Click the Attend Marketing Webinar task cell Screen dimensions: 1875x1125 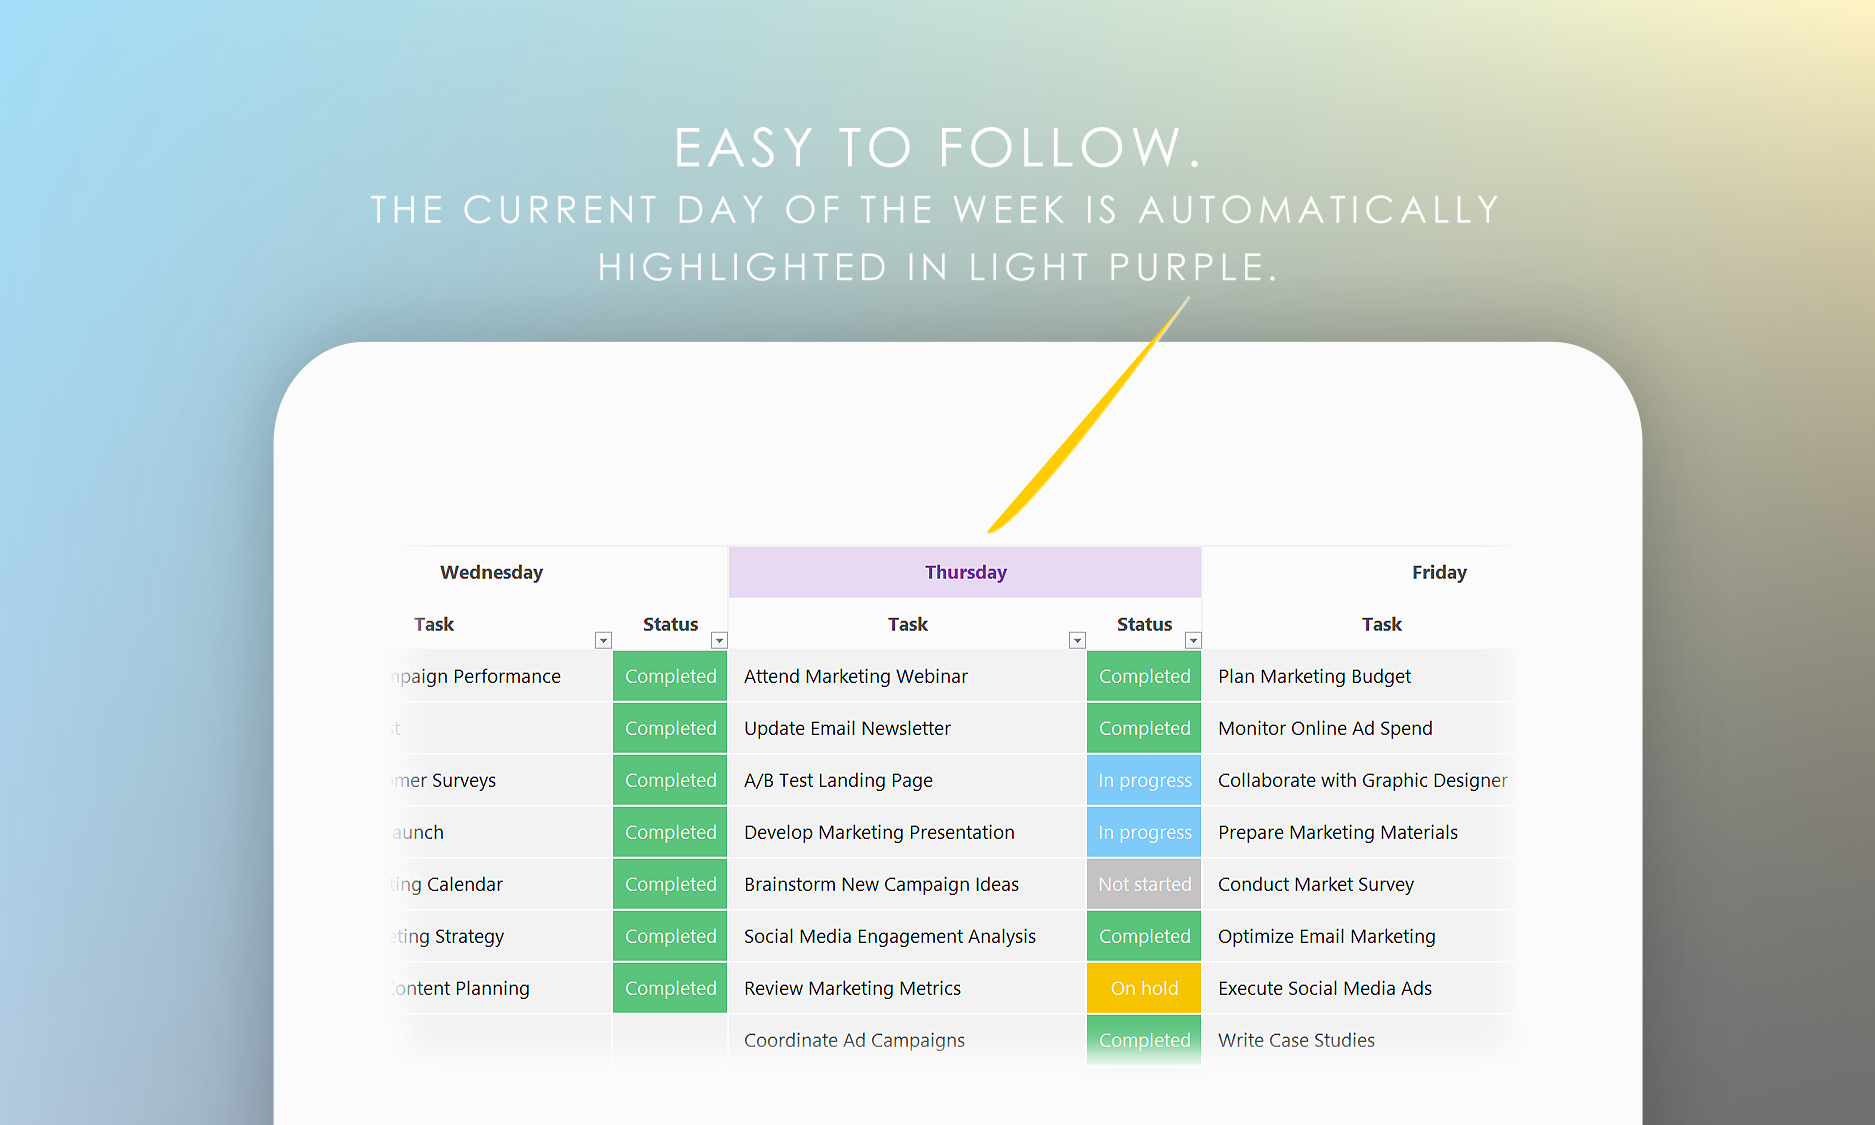pos(856,676)
